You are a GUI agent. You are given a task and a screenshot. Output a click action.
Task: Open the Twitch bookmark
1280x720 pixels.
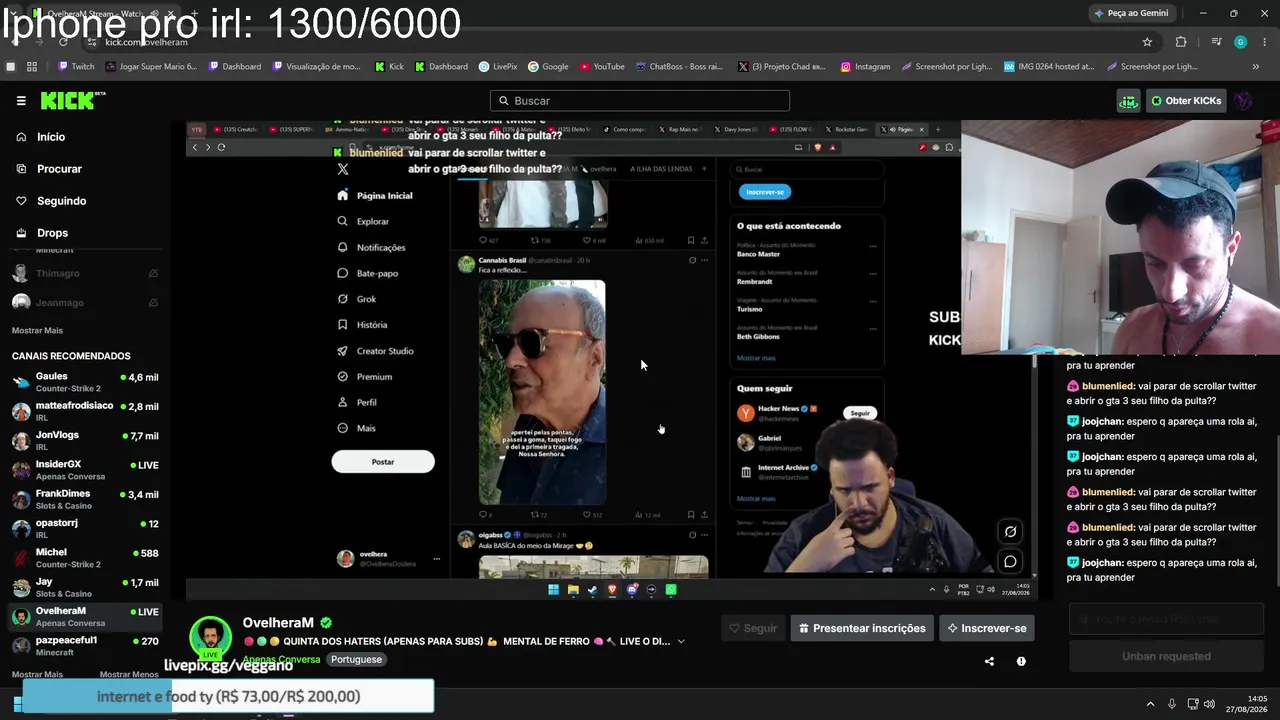(76, 67)
